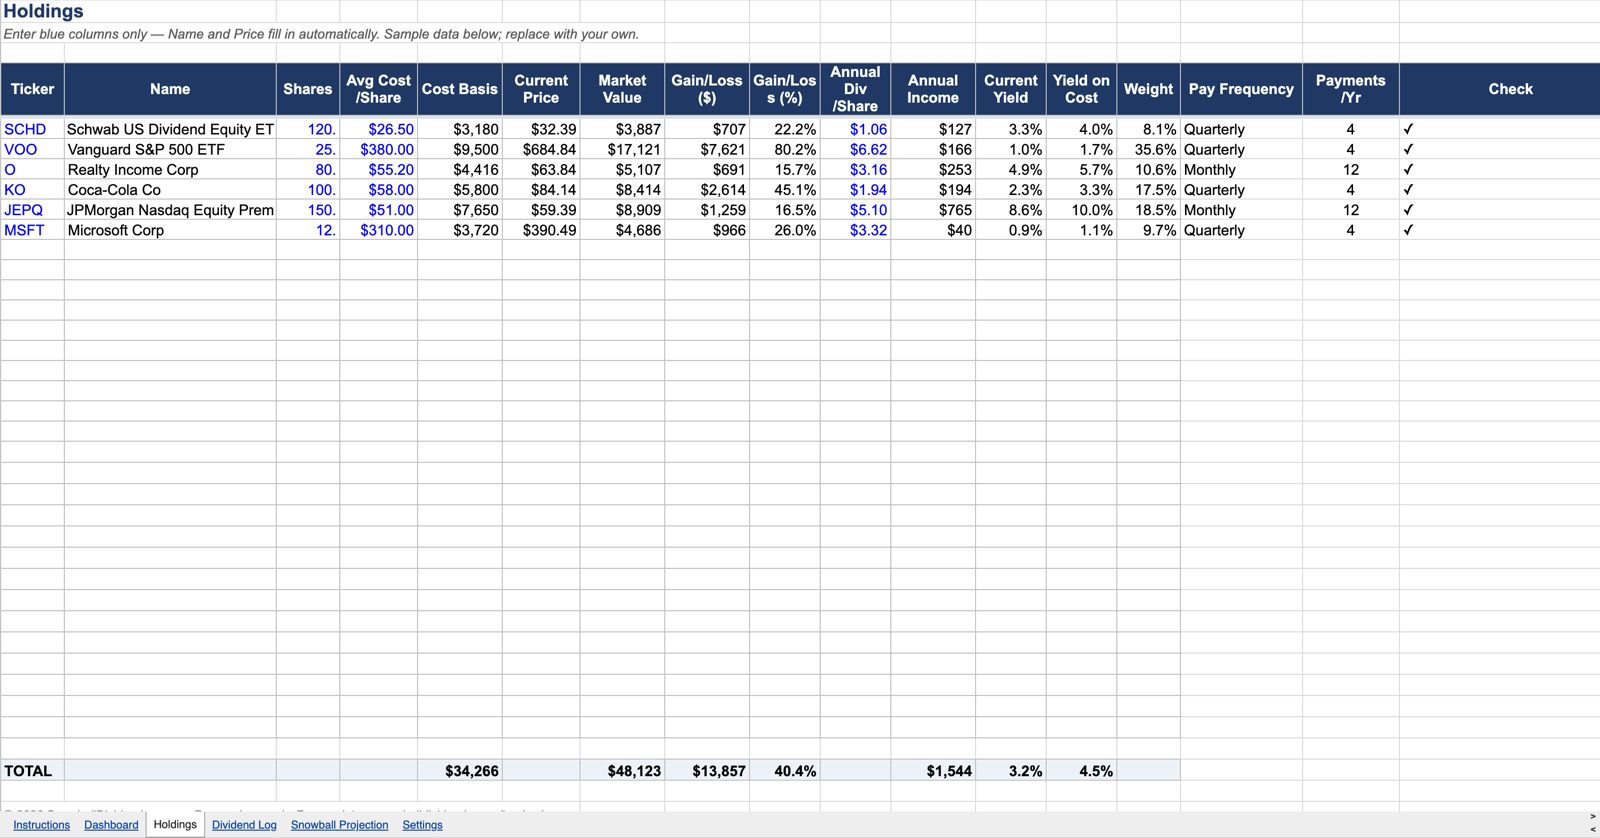Open the Settings sheet tab
The width and height of the screenshot is (1600, 838).
[422, 825]
